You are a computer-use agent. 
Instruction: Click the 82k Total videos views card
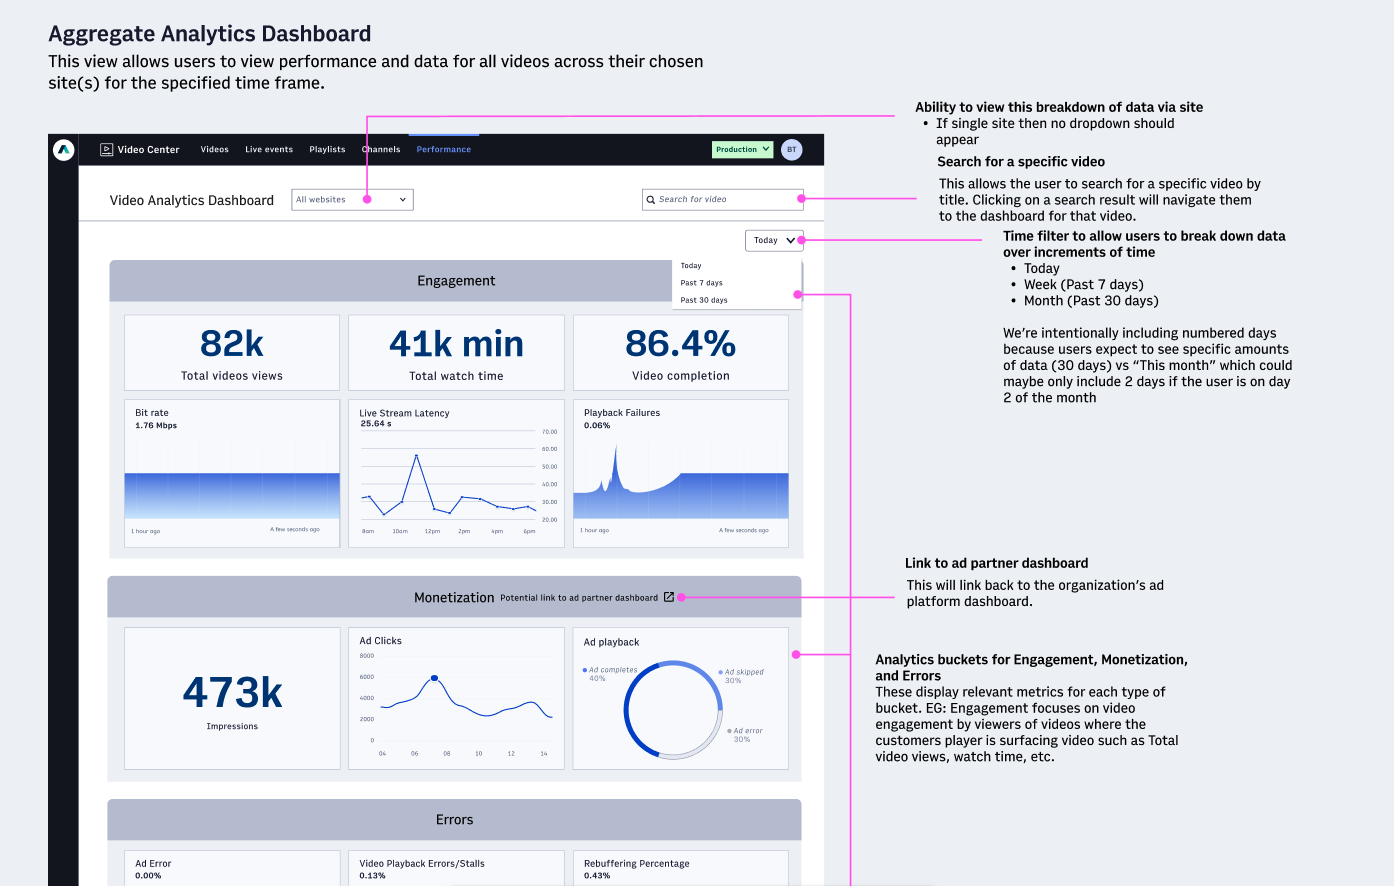pyautogui.click(x=232, y=353)
